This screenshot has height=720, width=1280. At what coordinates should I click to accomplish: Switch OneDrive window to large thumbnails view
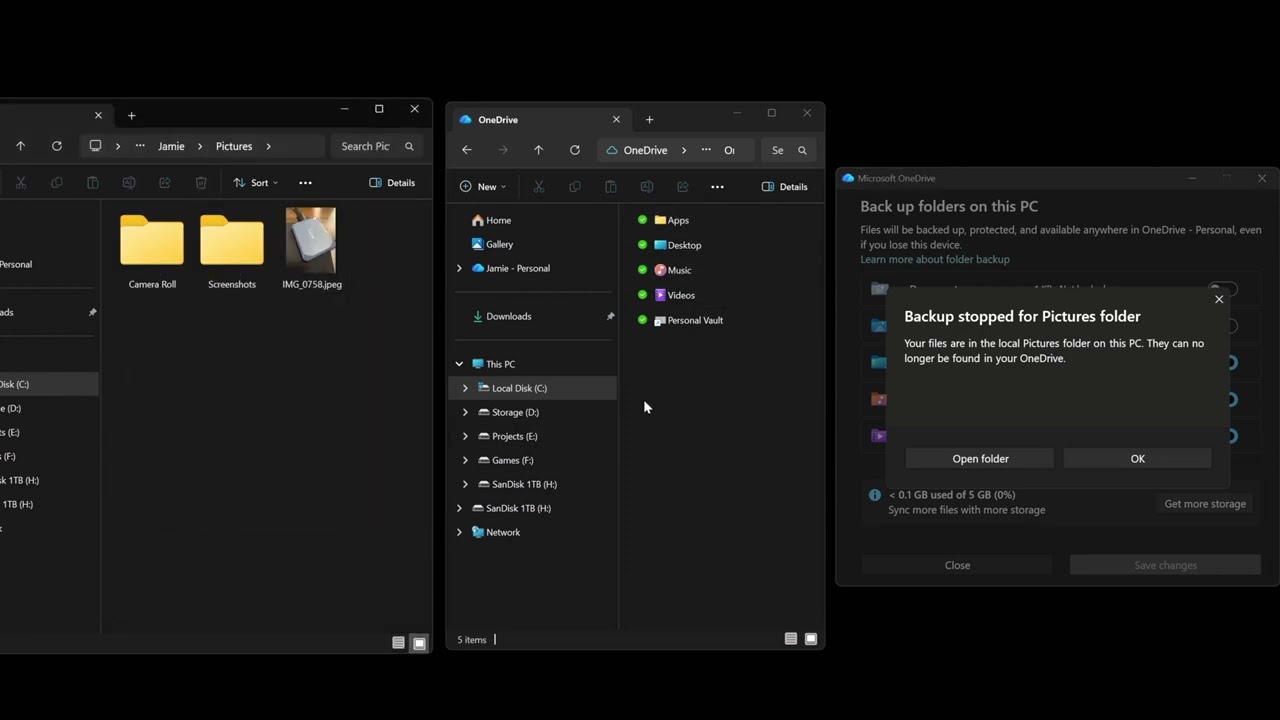(811, 639)
